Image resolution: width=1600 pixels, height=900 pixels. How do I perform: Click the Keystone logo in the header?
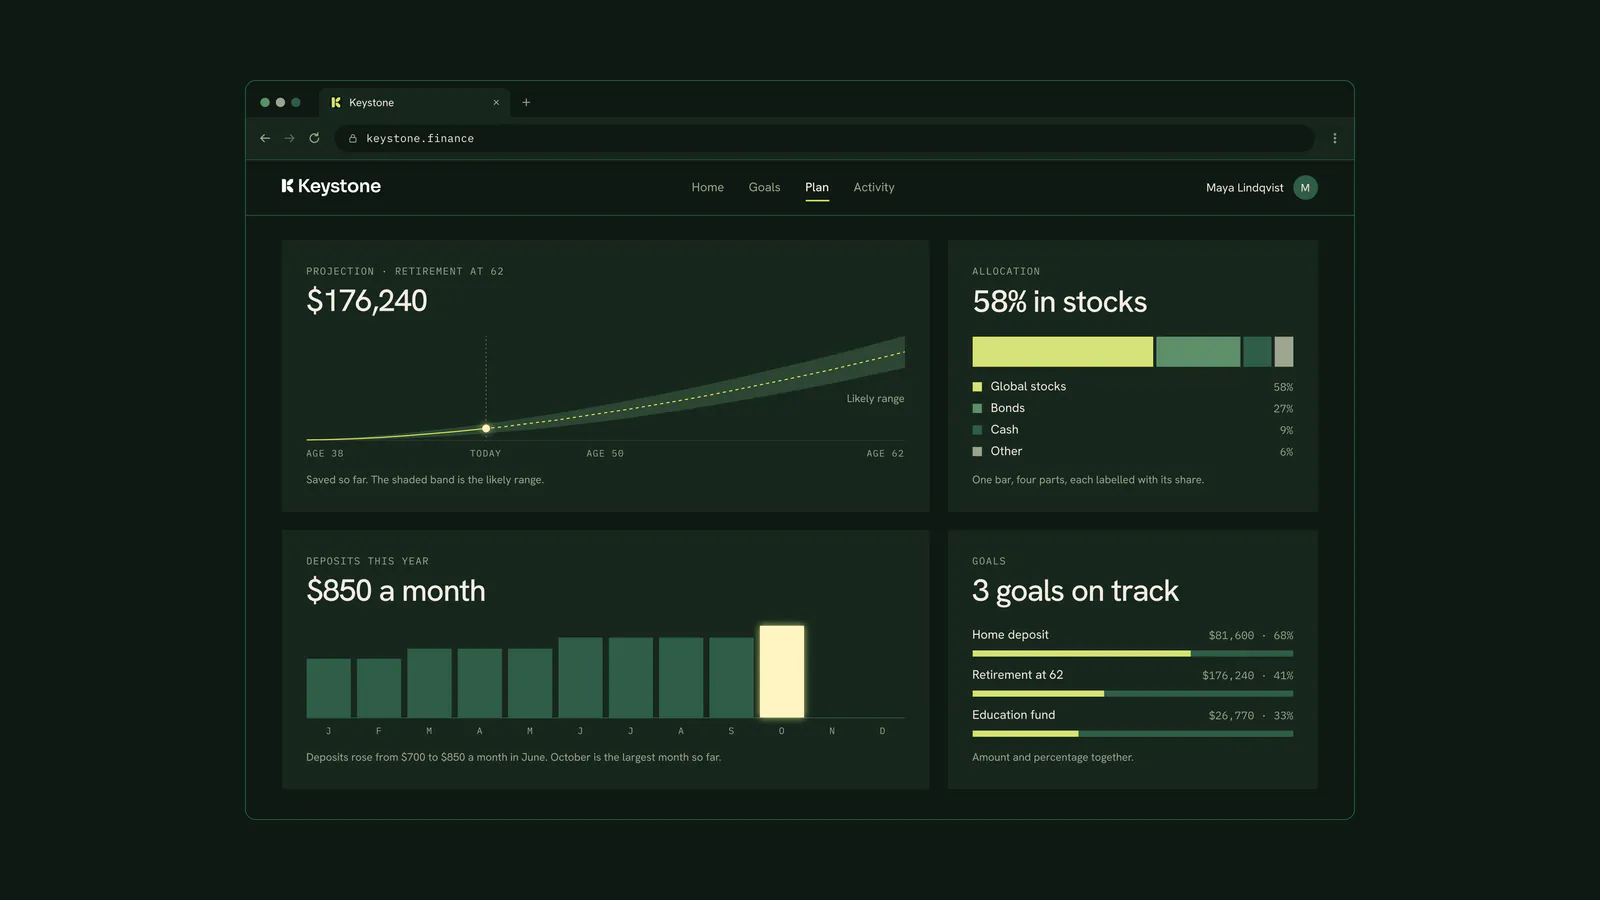pyautogui.click(x=331, y=186)
